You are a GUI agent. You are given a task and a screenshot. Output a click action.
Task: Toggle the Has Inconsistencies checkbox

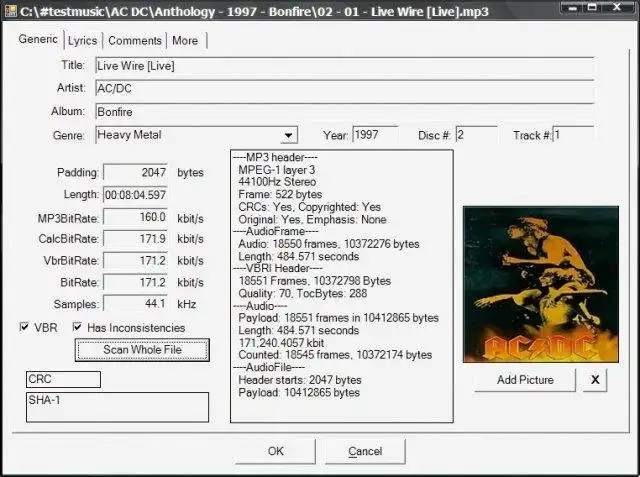click(x=77, y=327)
